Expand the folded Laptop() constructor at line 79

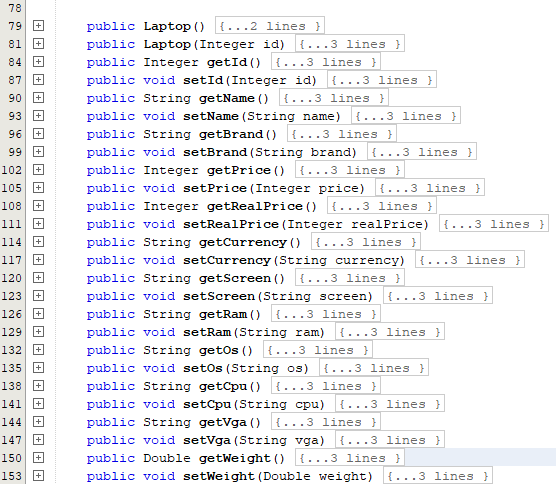pos(38,26)
